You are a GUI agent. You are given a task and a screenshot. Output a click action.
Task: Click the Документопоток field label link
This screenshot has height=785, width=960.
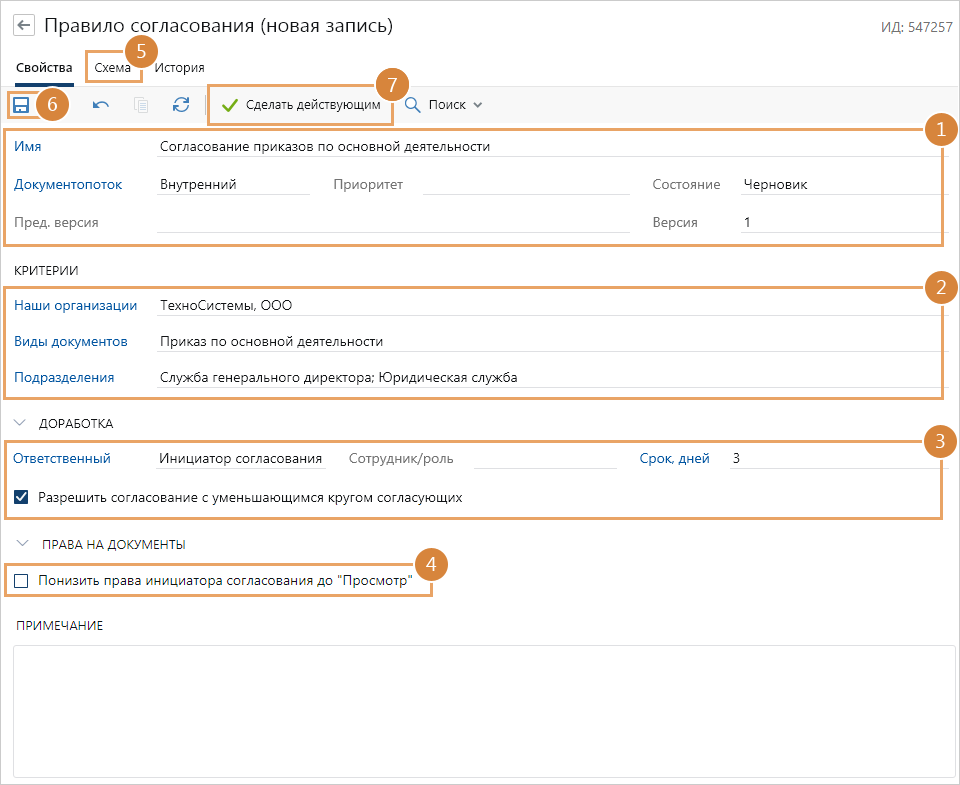(x=68, y=185)
